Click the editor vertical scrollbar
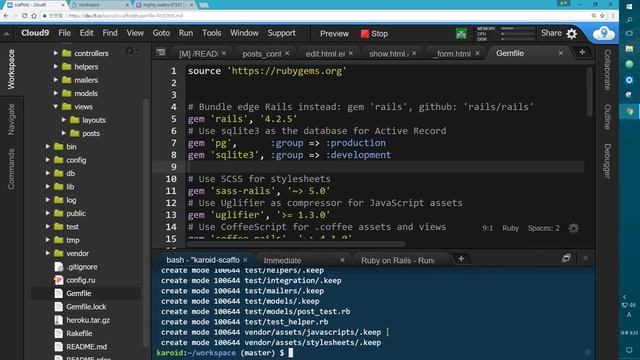Image resolution: width=640 pixels, height=360 pixels. pyautogui.click(x=589, y=92)
